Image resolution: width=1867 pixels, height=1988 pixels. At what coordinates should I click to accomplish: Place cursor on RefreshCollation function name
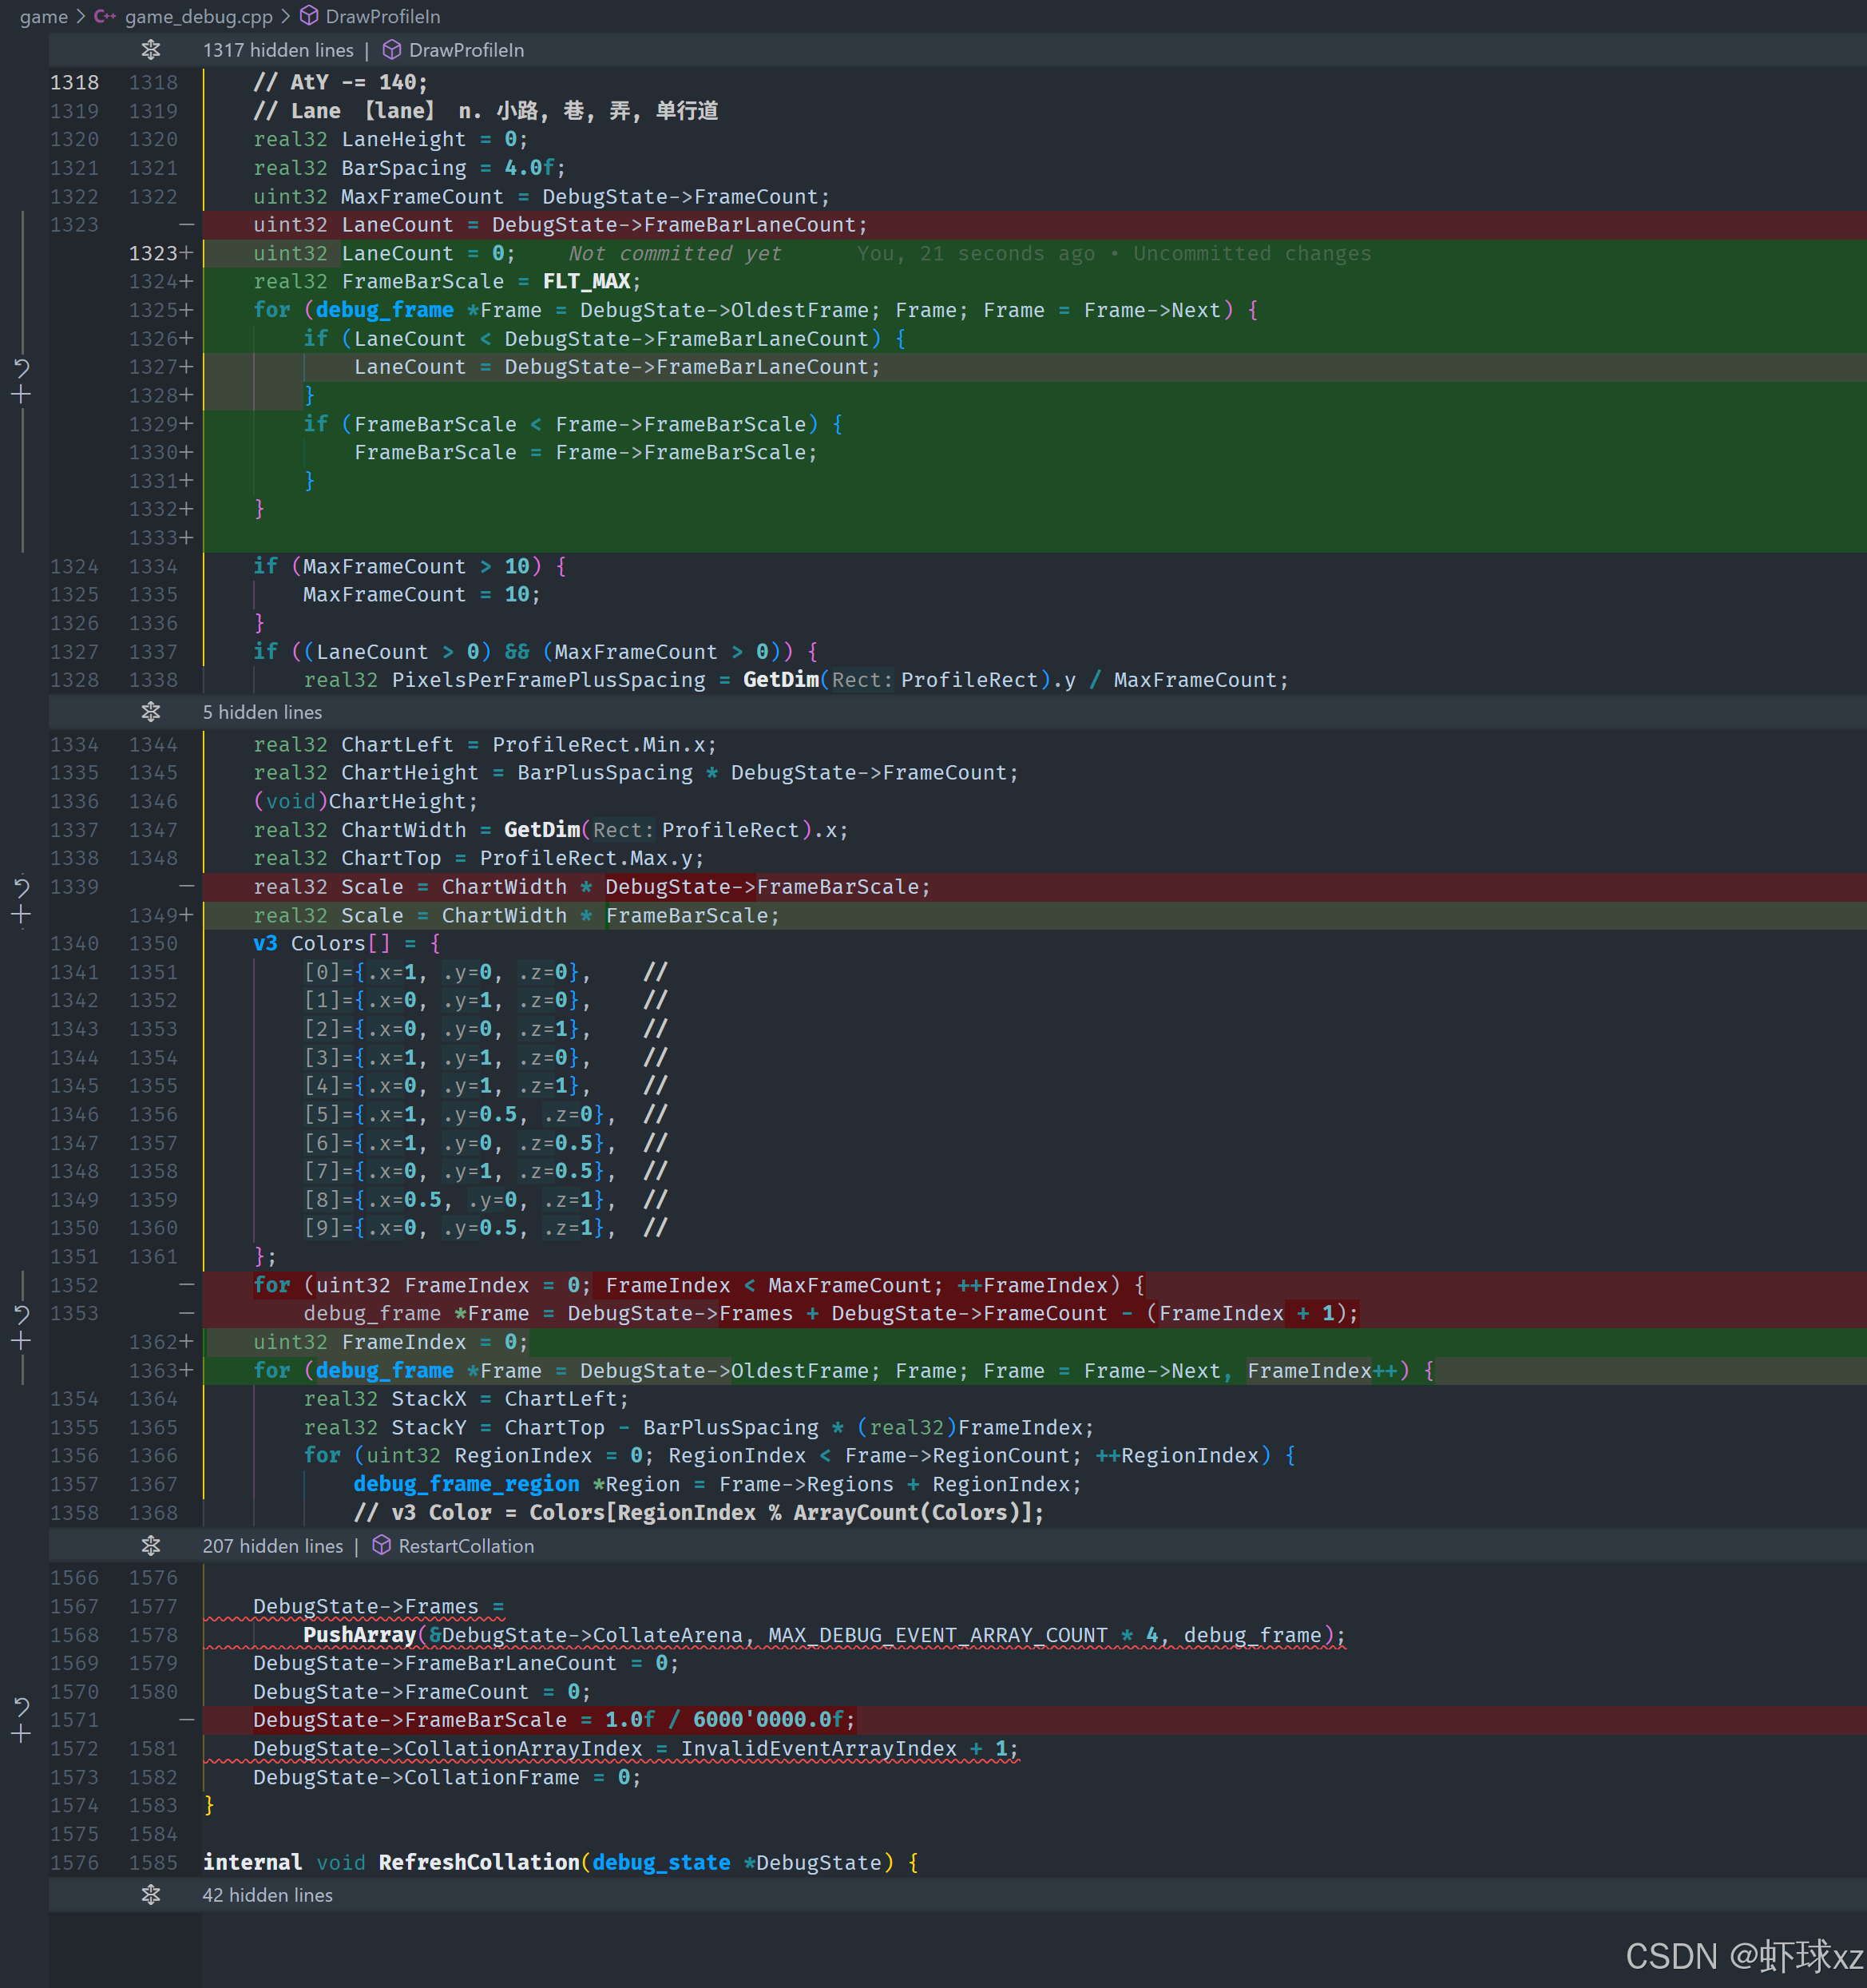478,1862
